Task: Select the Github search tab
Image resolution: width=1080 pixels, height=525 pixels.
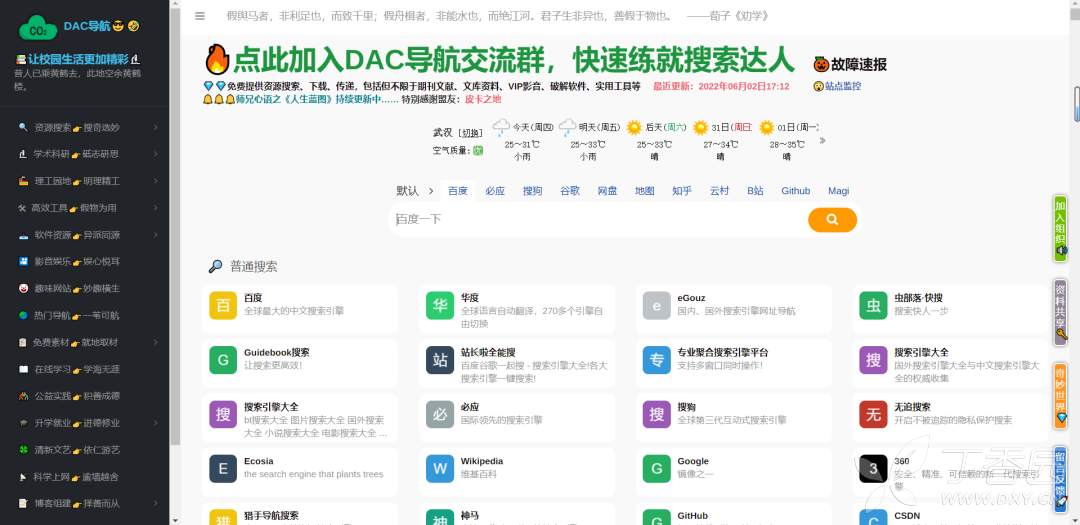Action: coord(796,191)
